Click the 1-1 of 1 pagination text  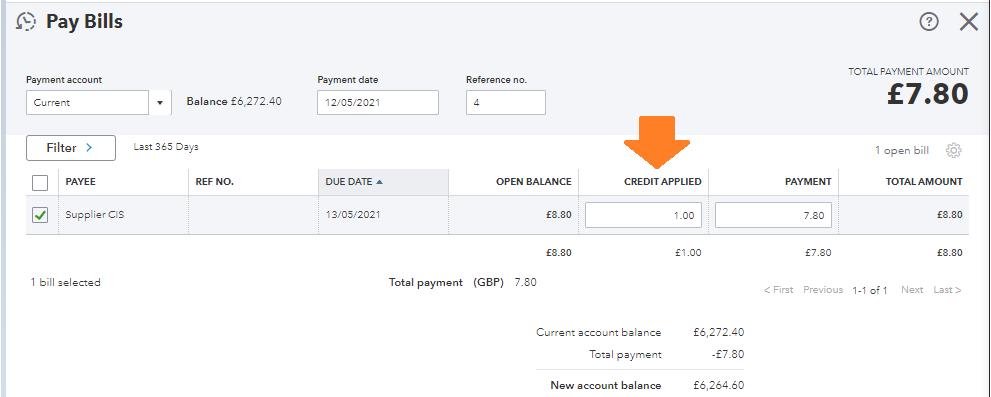(870, 290)
